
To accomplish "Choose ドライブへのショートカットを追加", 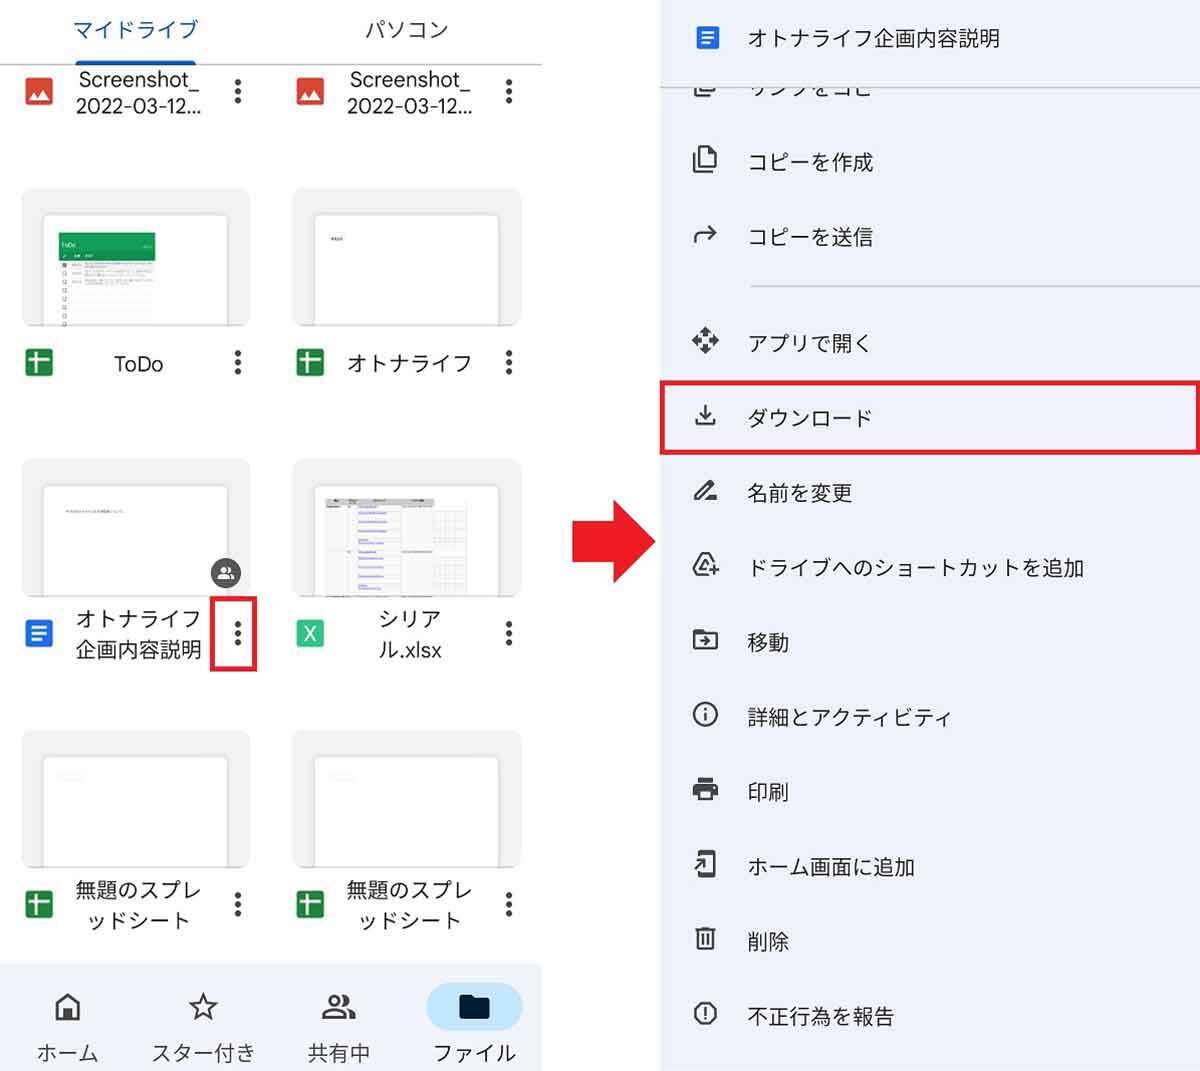I will pyautogui.click(x=915, y=567).
